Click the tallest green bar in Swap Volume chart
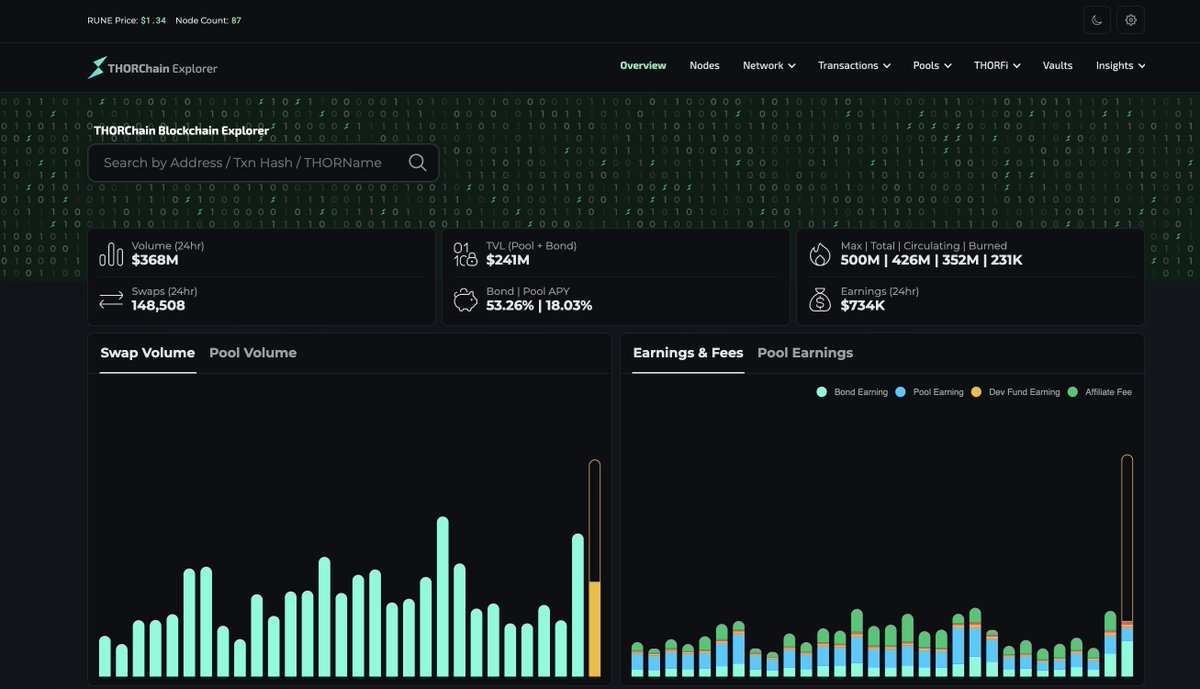Viewport: 1200px width, 689px height. click(x=442, y=597)
